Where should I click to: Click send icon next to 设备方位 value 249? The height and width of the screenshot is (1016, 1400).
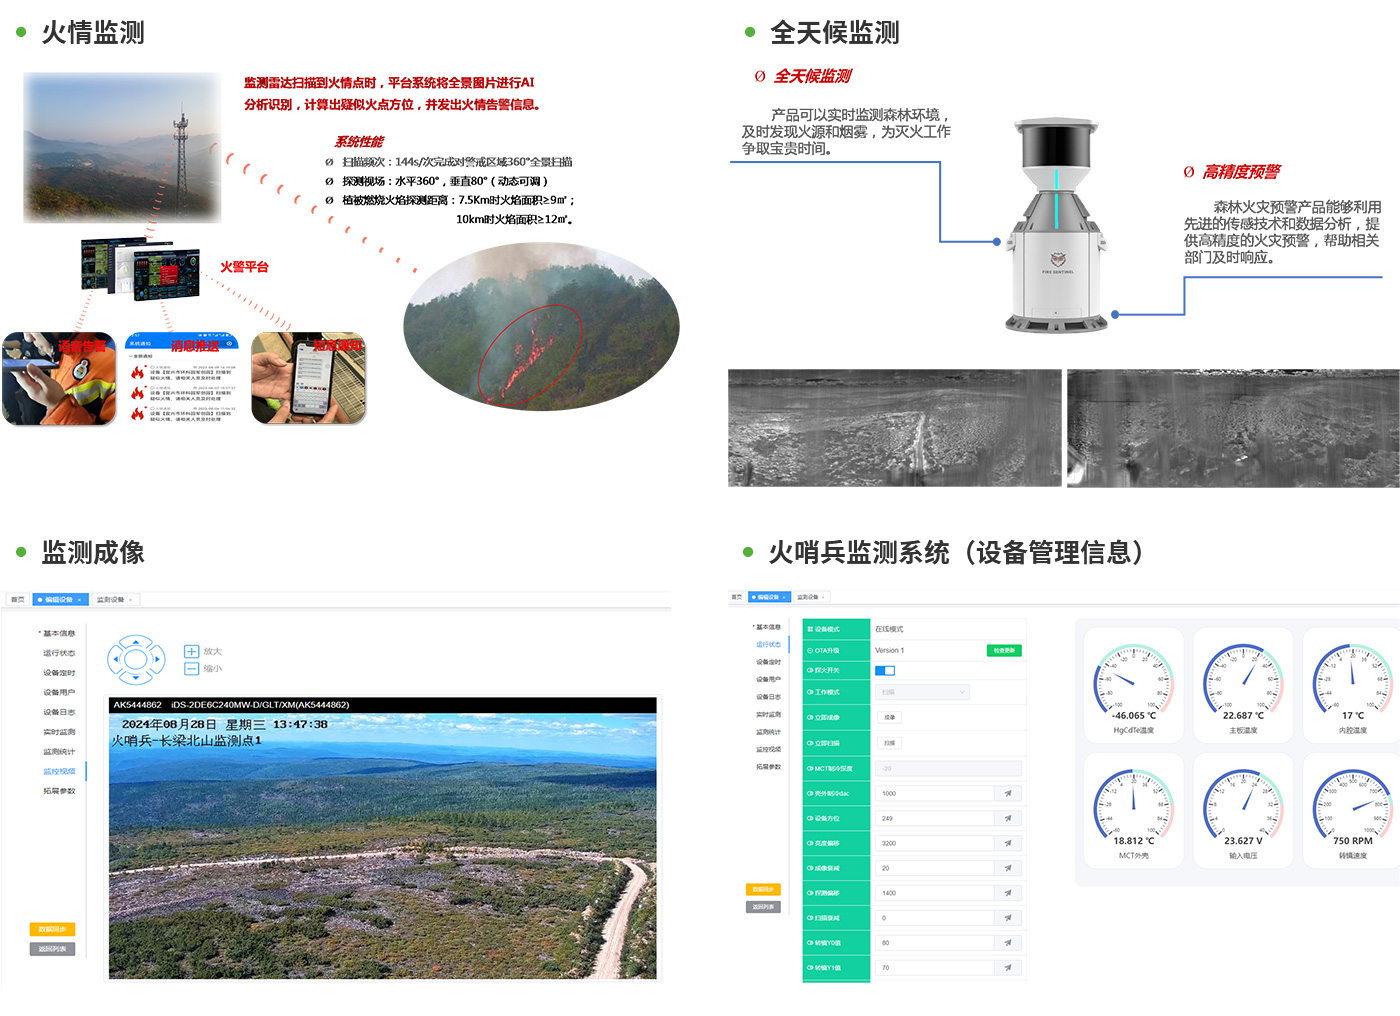point(1008,818)
